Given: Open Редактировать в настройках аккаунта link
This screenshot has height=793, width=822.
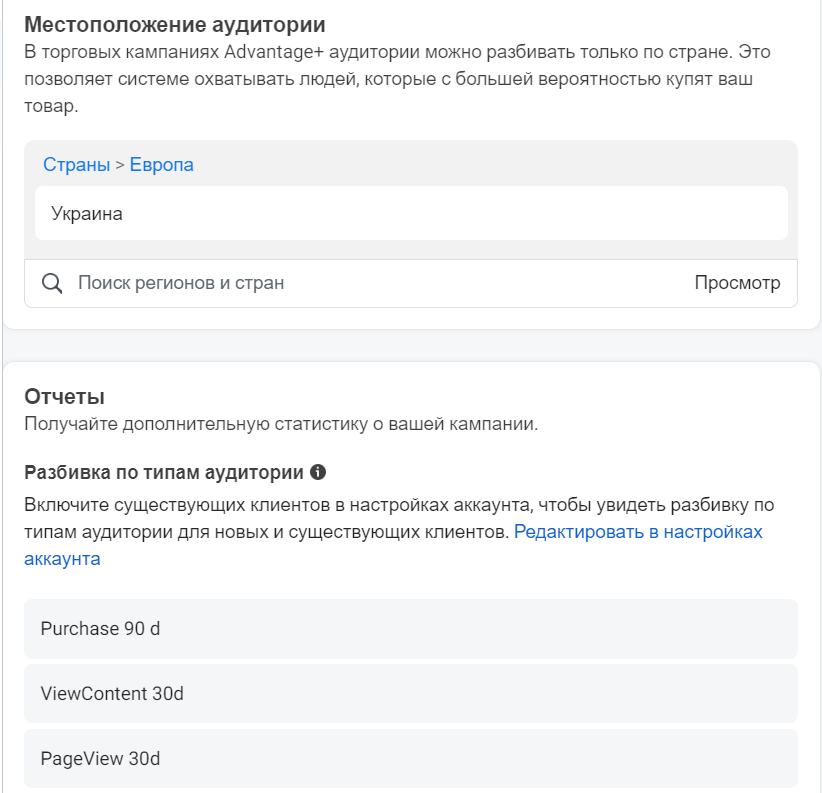Looking at the screenshot, I should pyautogui.click(x=638, y=532).
